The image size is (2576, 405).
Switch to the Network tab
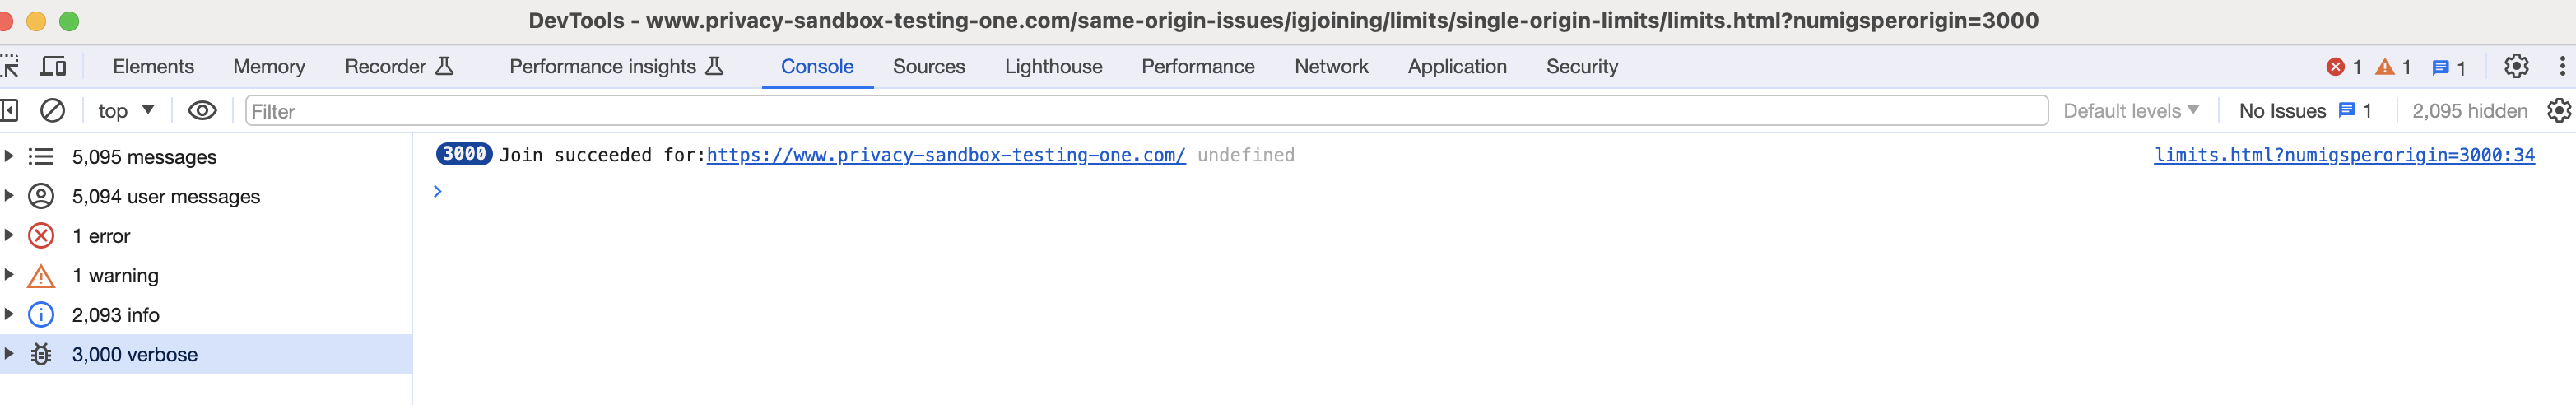pos(1331,67)
